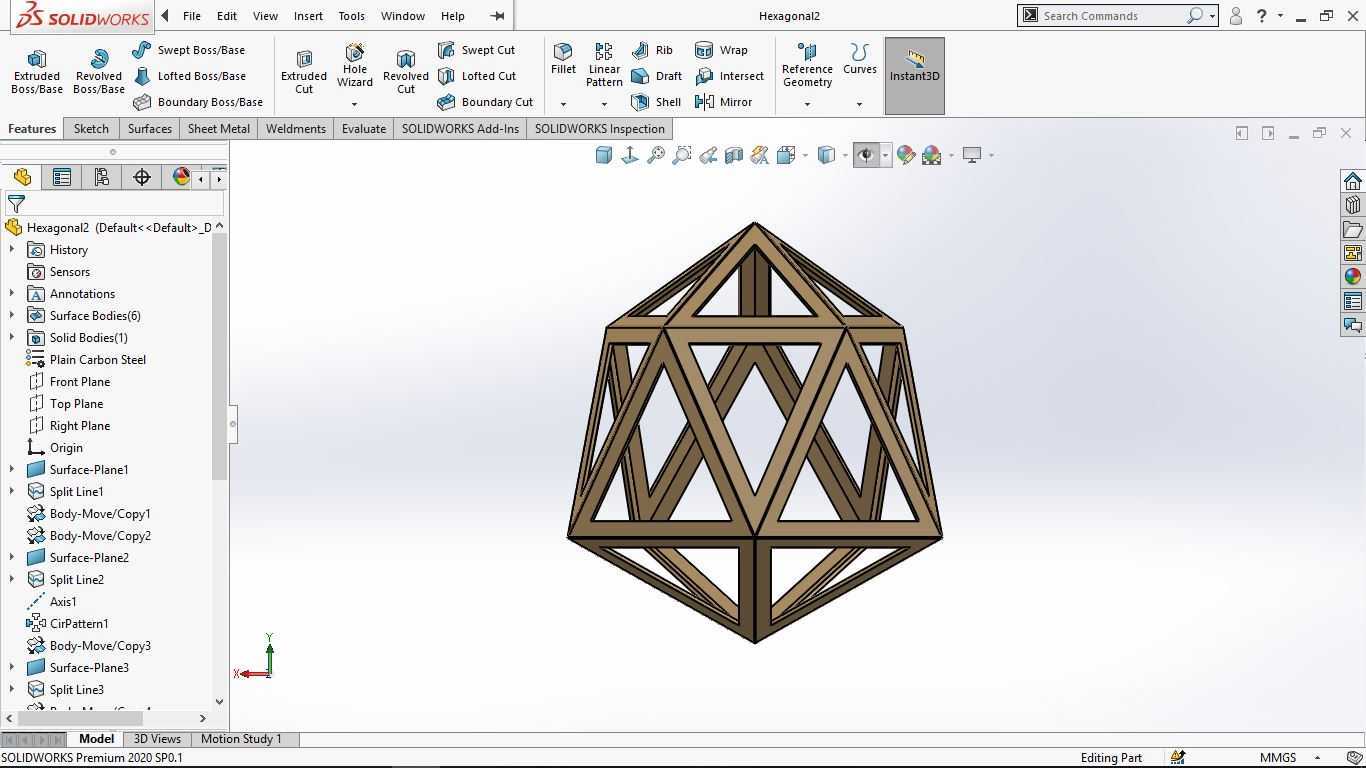Expand the Split Line1 feature
The image size is (1366, 768).
point(12,492)
